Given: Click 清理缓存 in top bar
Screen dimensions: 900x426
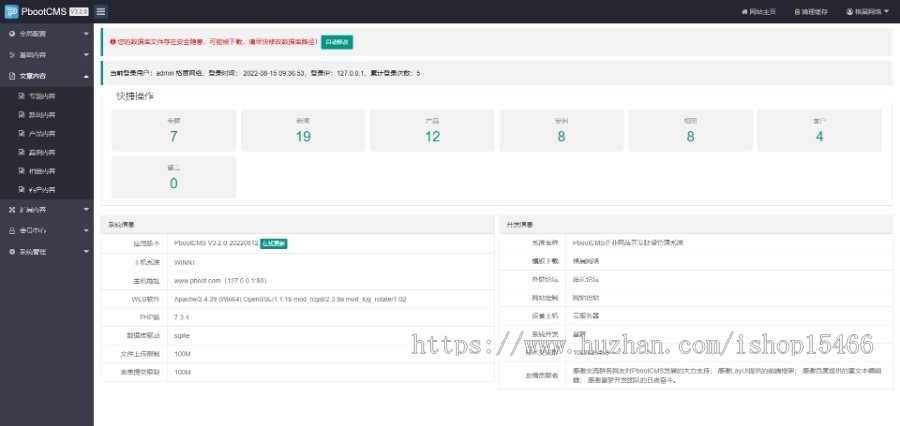Looking at the screenshot, I should pyautogui.click(x=815, y=11).
